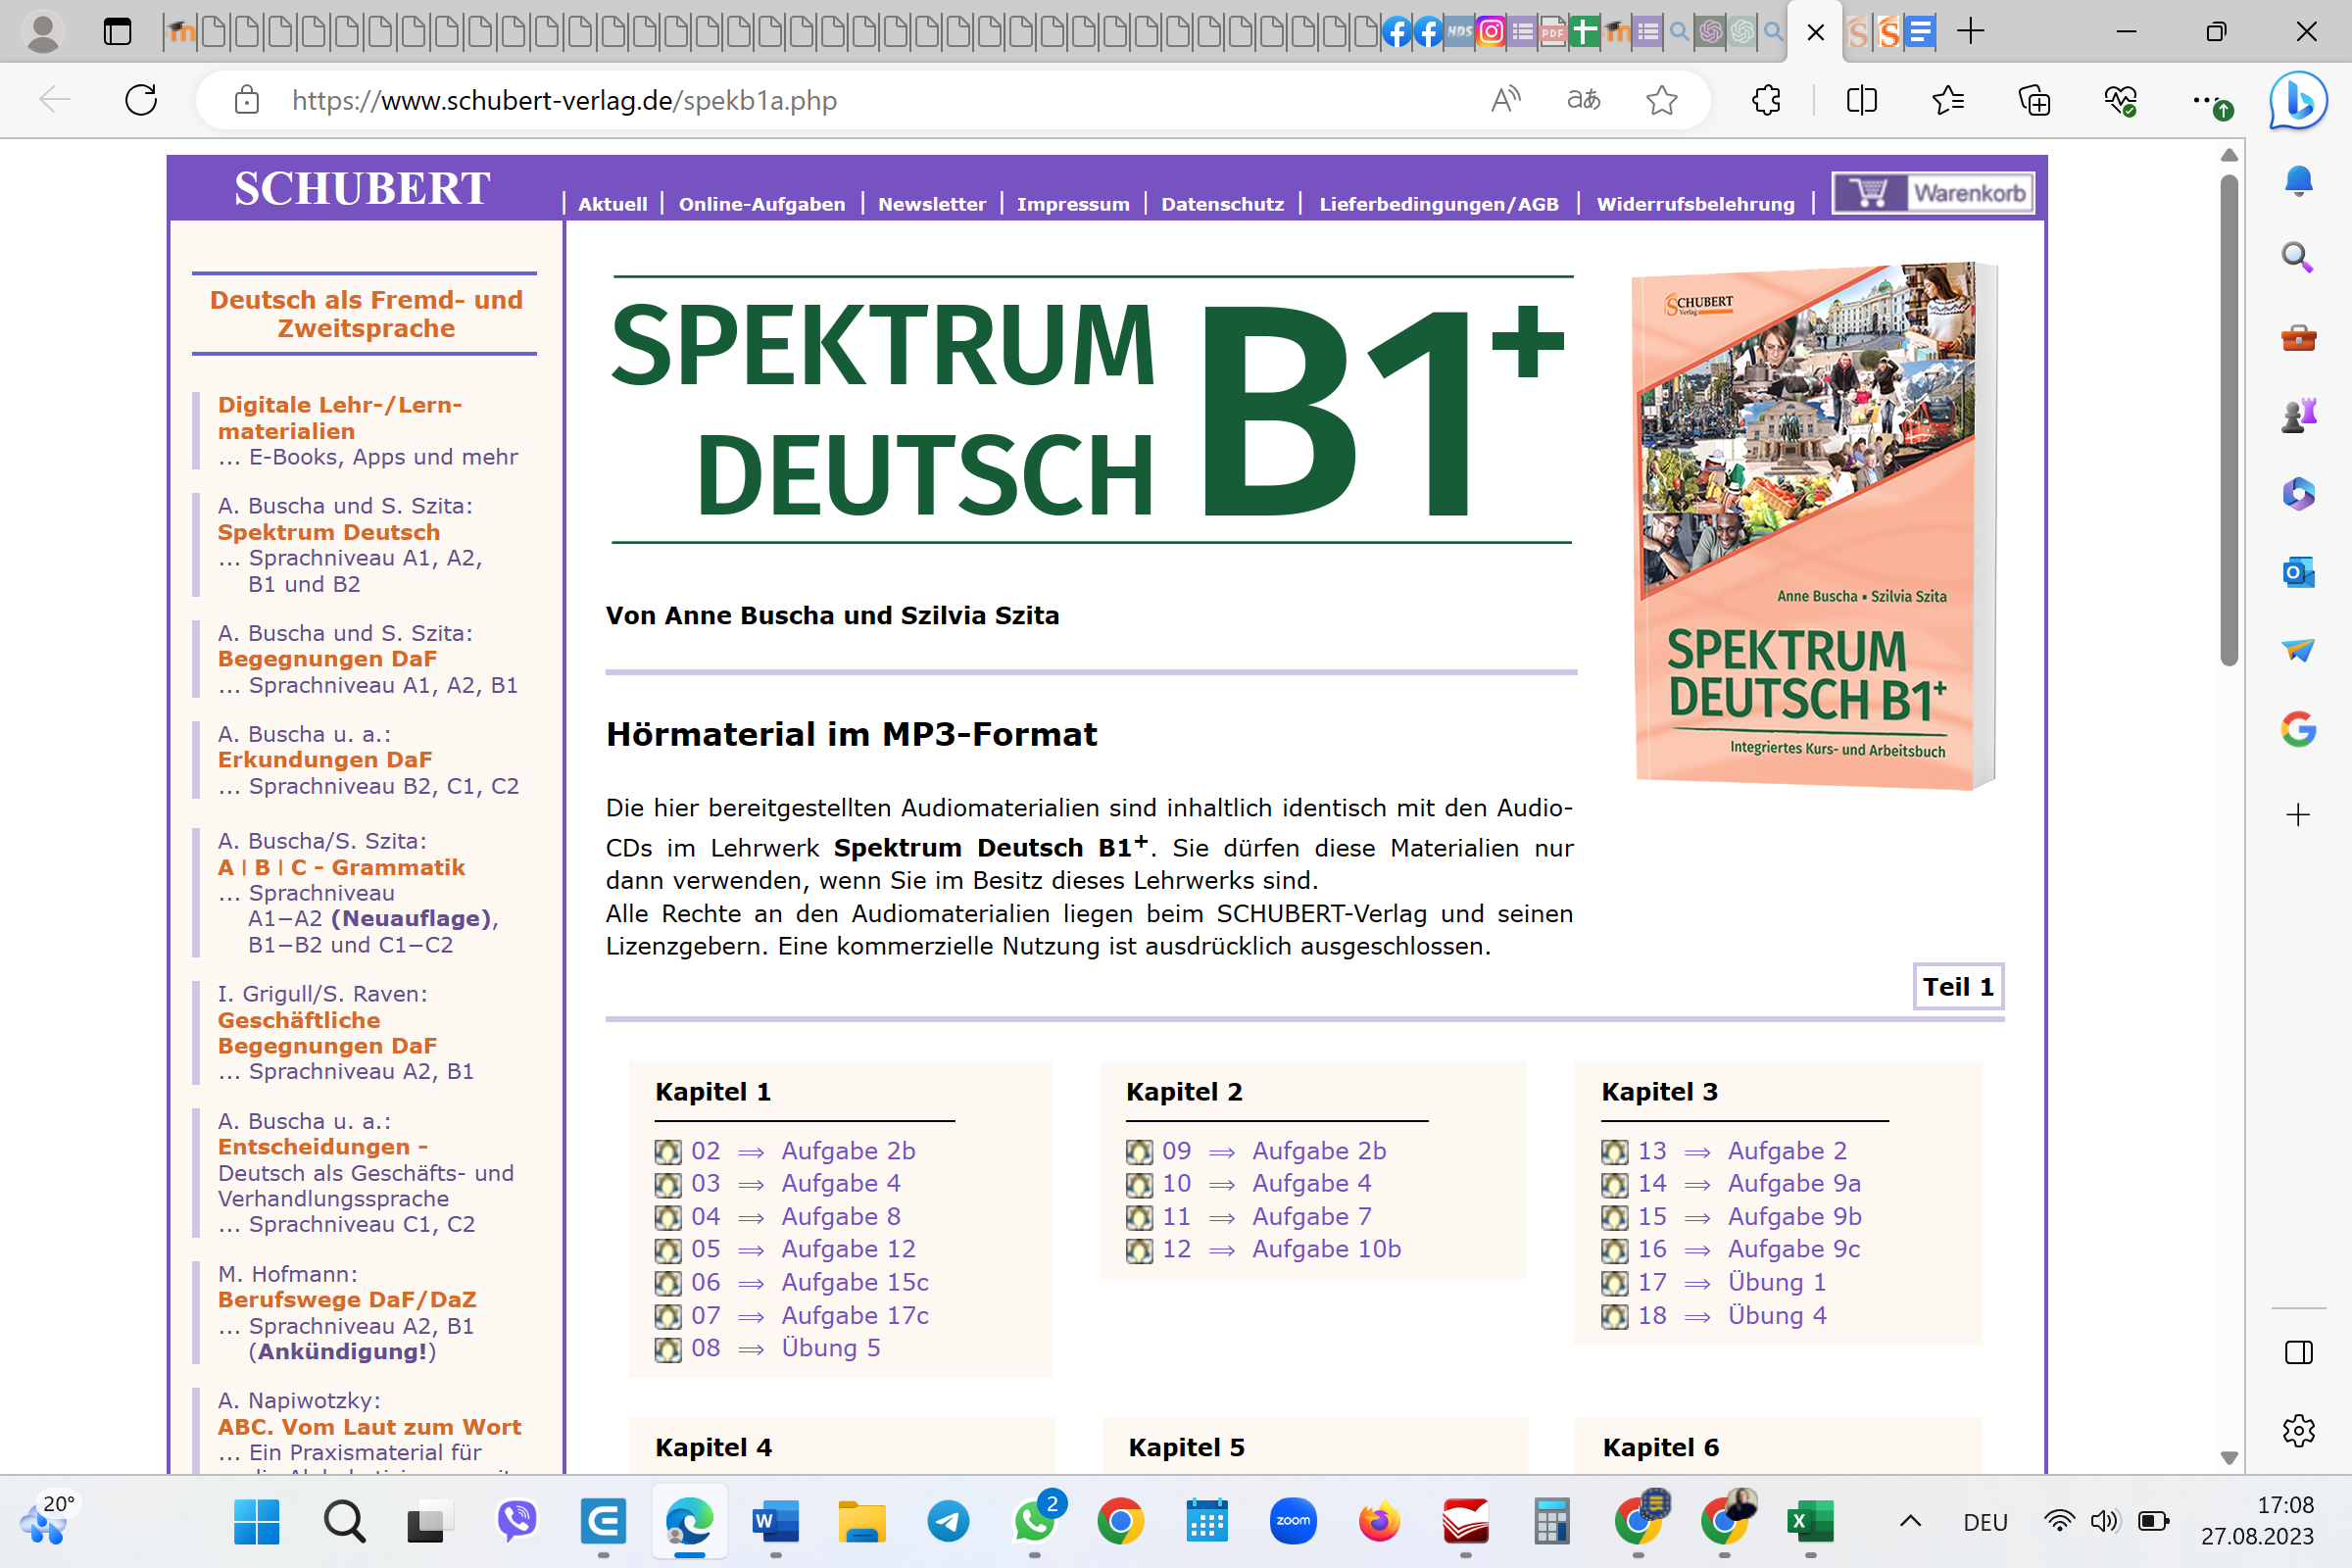Open Impressum menu item
The image size is (2352, 1568).
click(x=1073, y=204)
